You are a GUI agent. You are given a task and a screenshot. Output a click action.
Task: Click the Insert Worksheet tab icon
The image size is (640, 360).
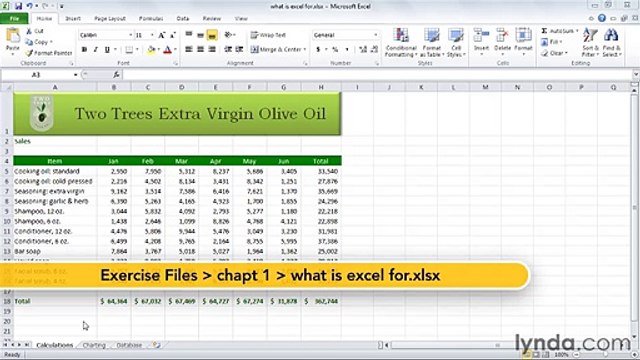tap(156, 345)
